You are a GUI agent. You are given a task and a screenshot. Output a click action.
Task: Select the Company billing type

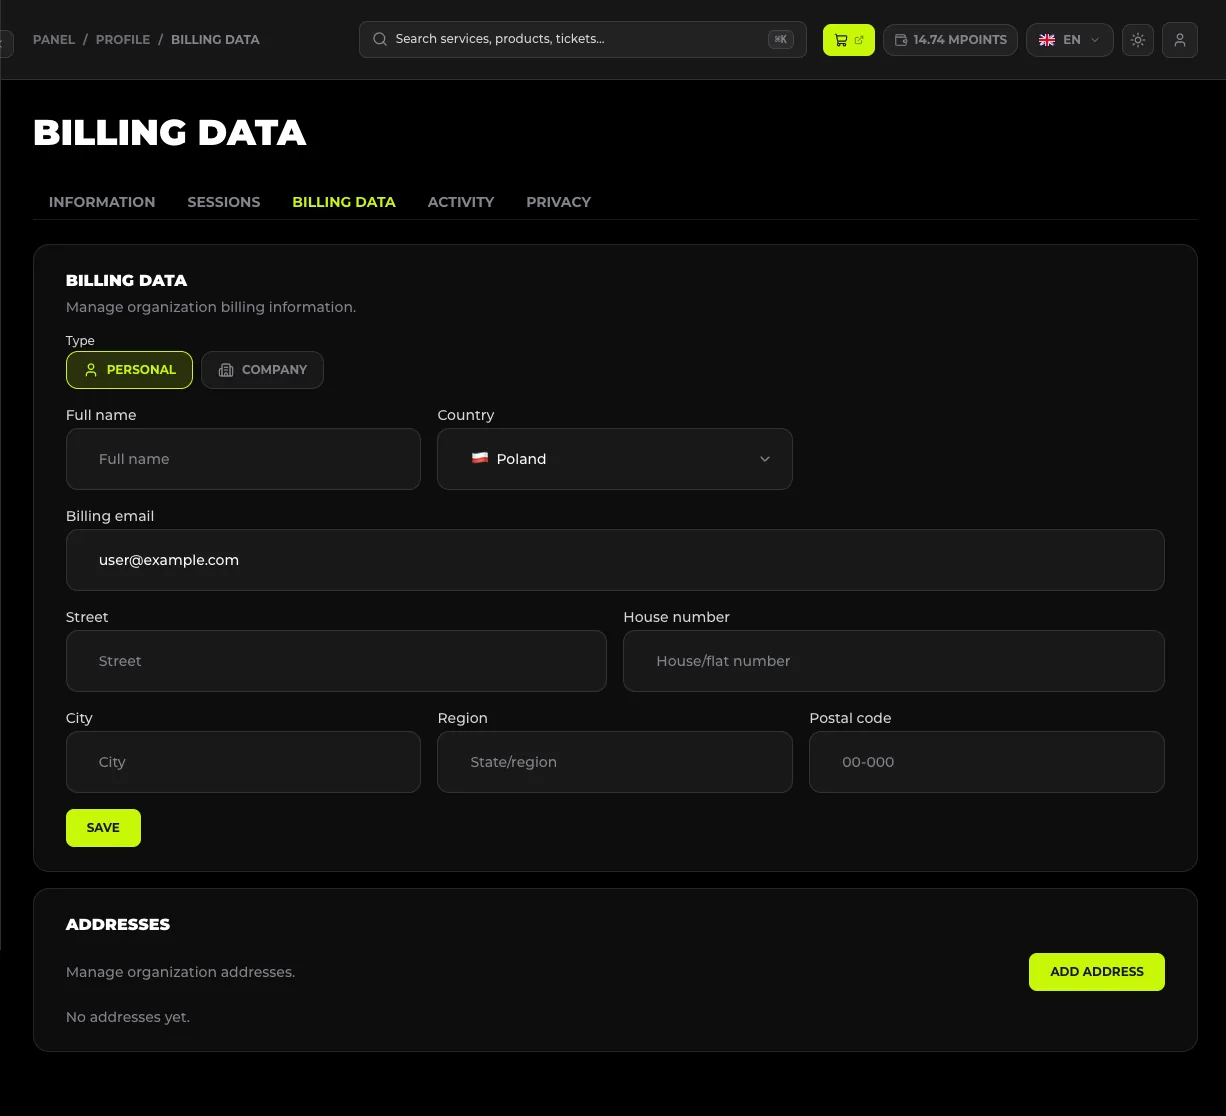tap(262, 370)
